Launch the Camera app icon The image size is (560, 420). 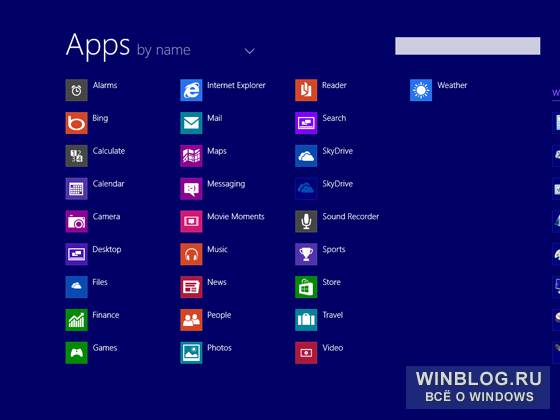pos(76,221)
